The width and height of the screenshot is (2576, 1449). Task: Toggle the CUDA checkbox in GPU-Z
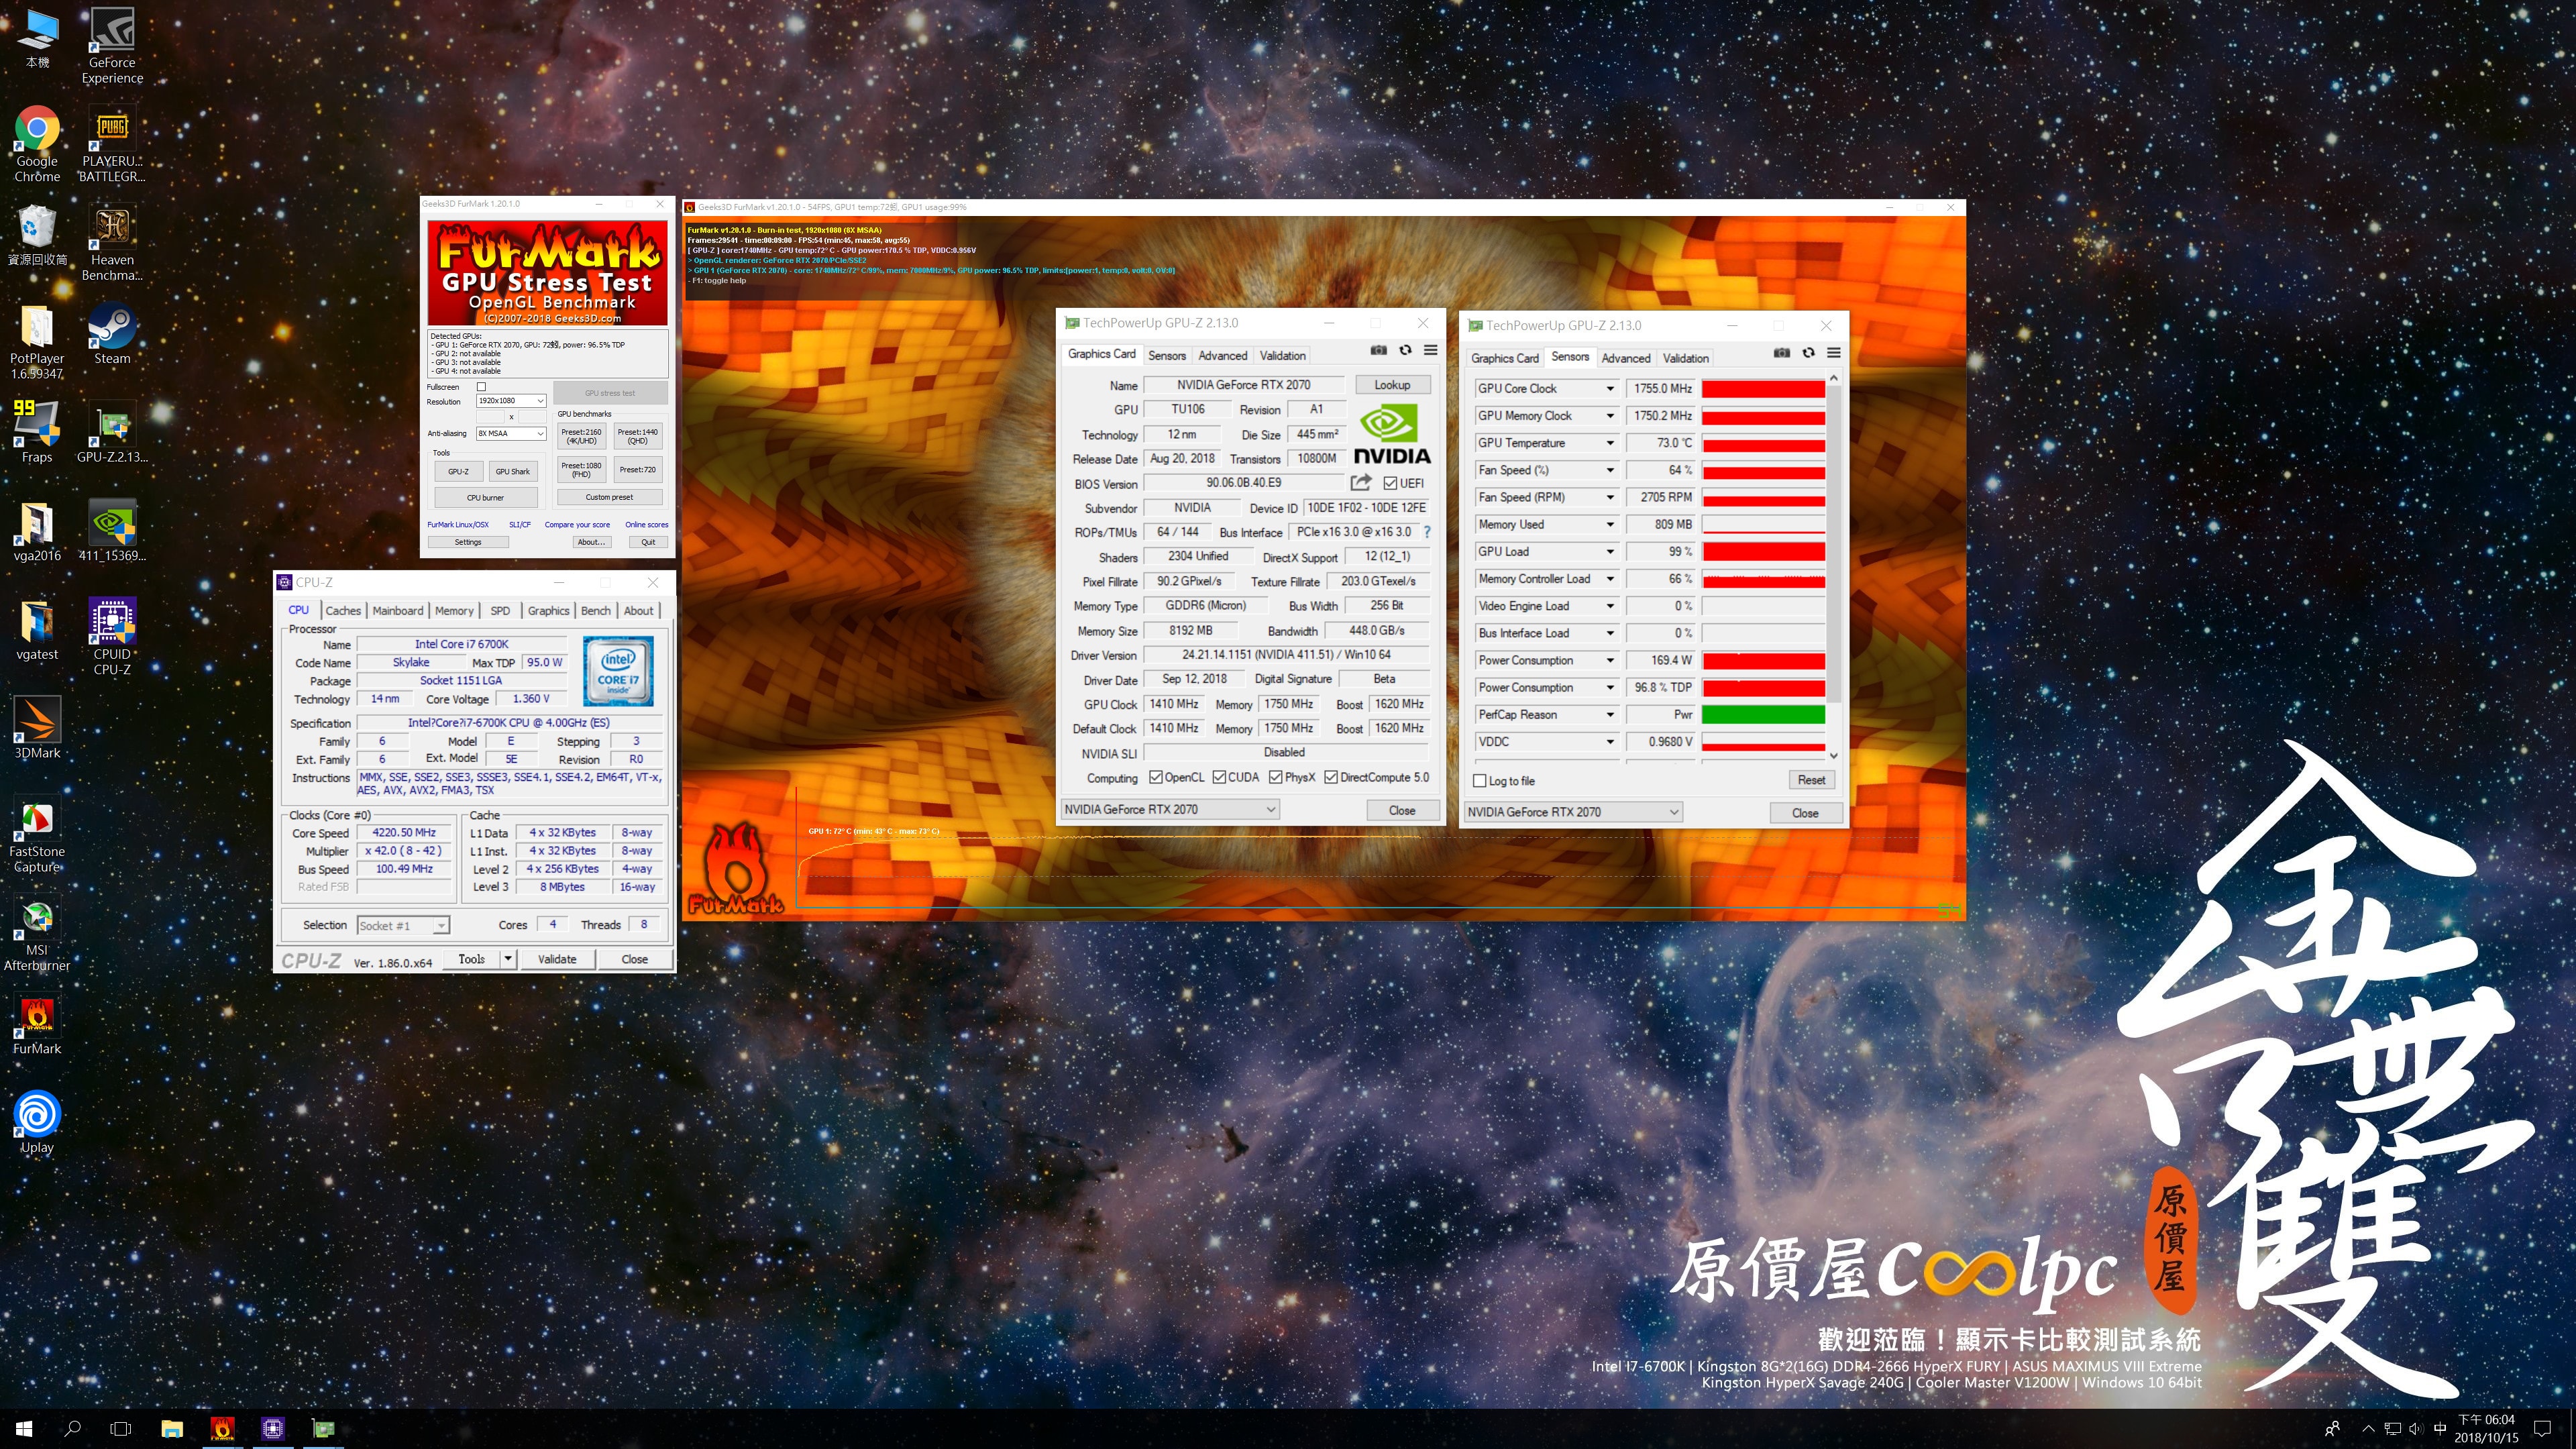(1219, 777)
